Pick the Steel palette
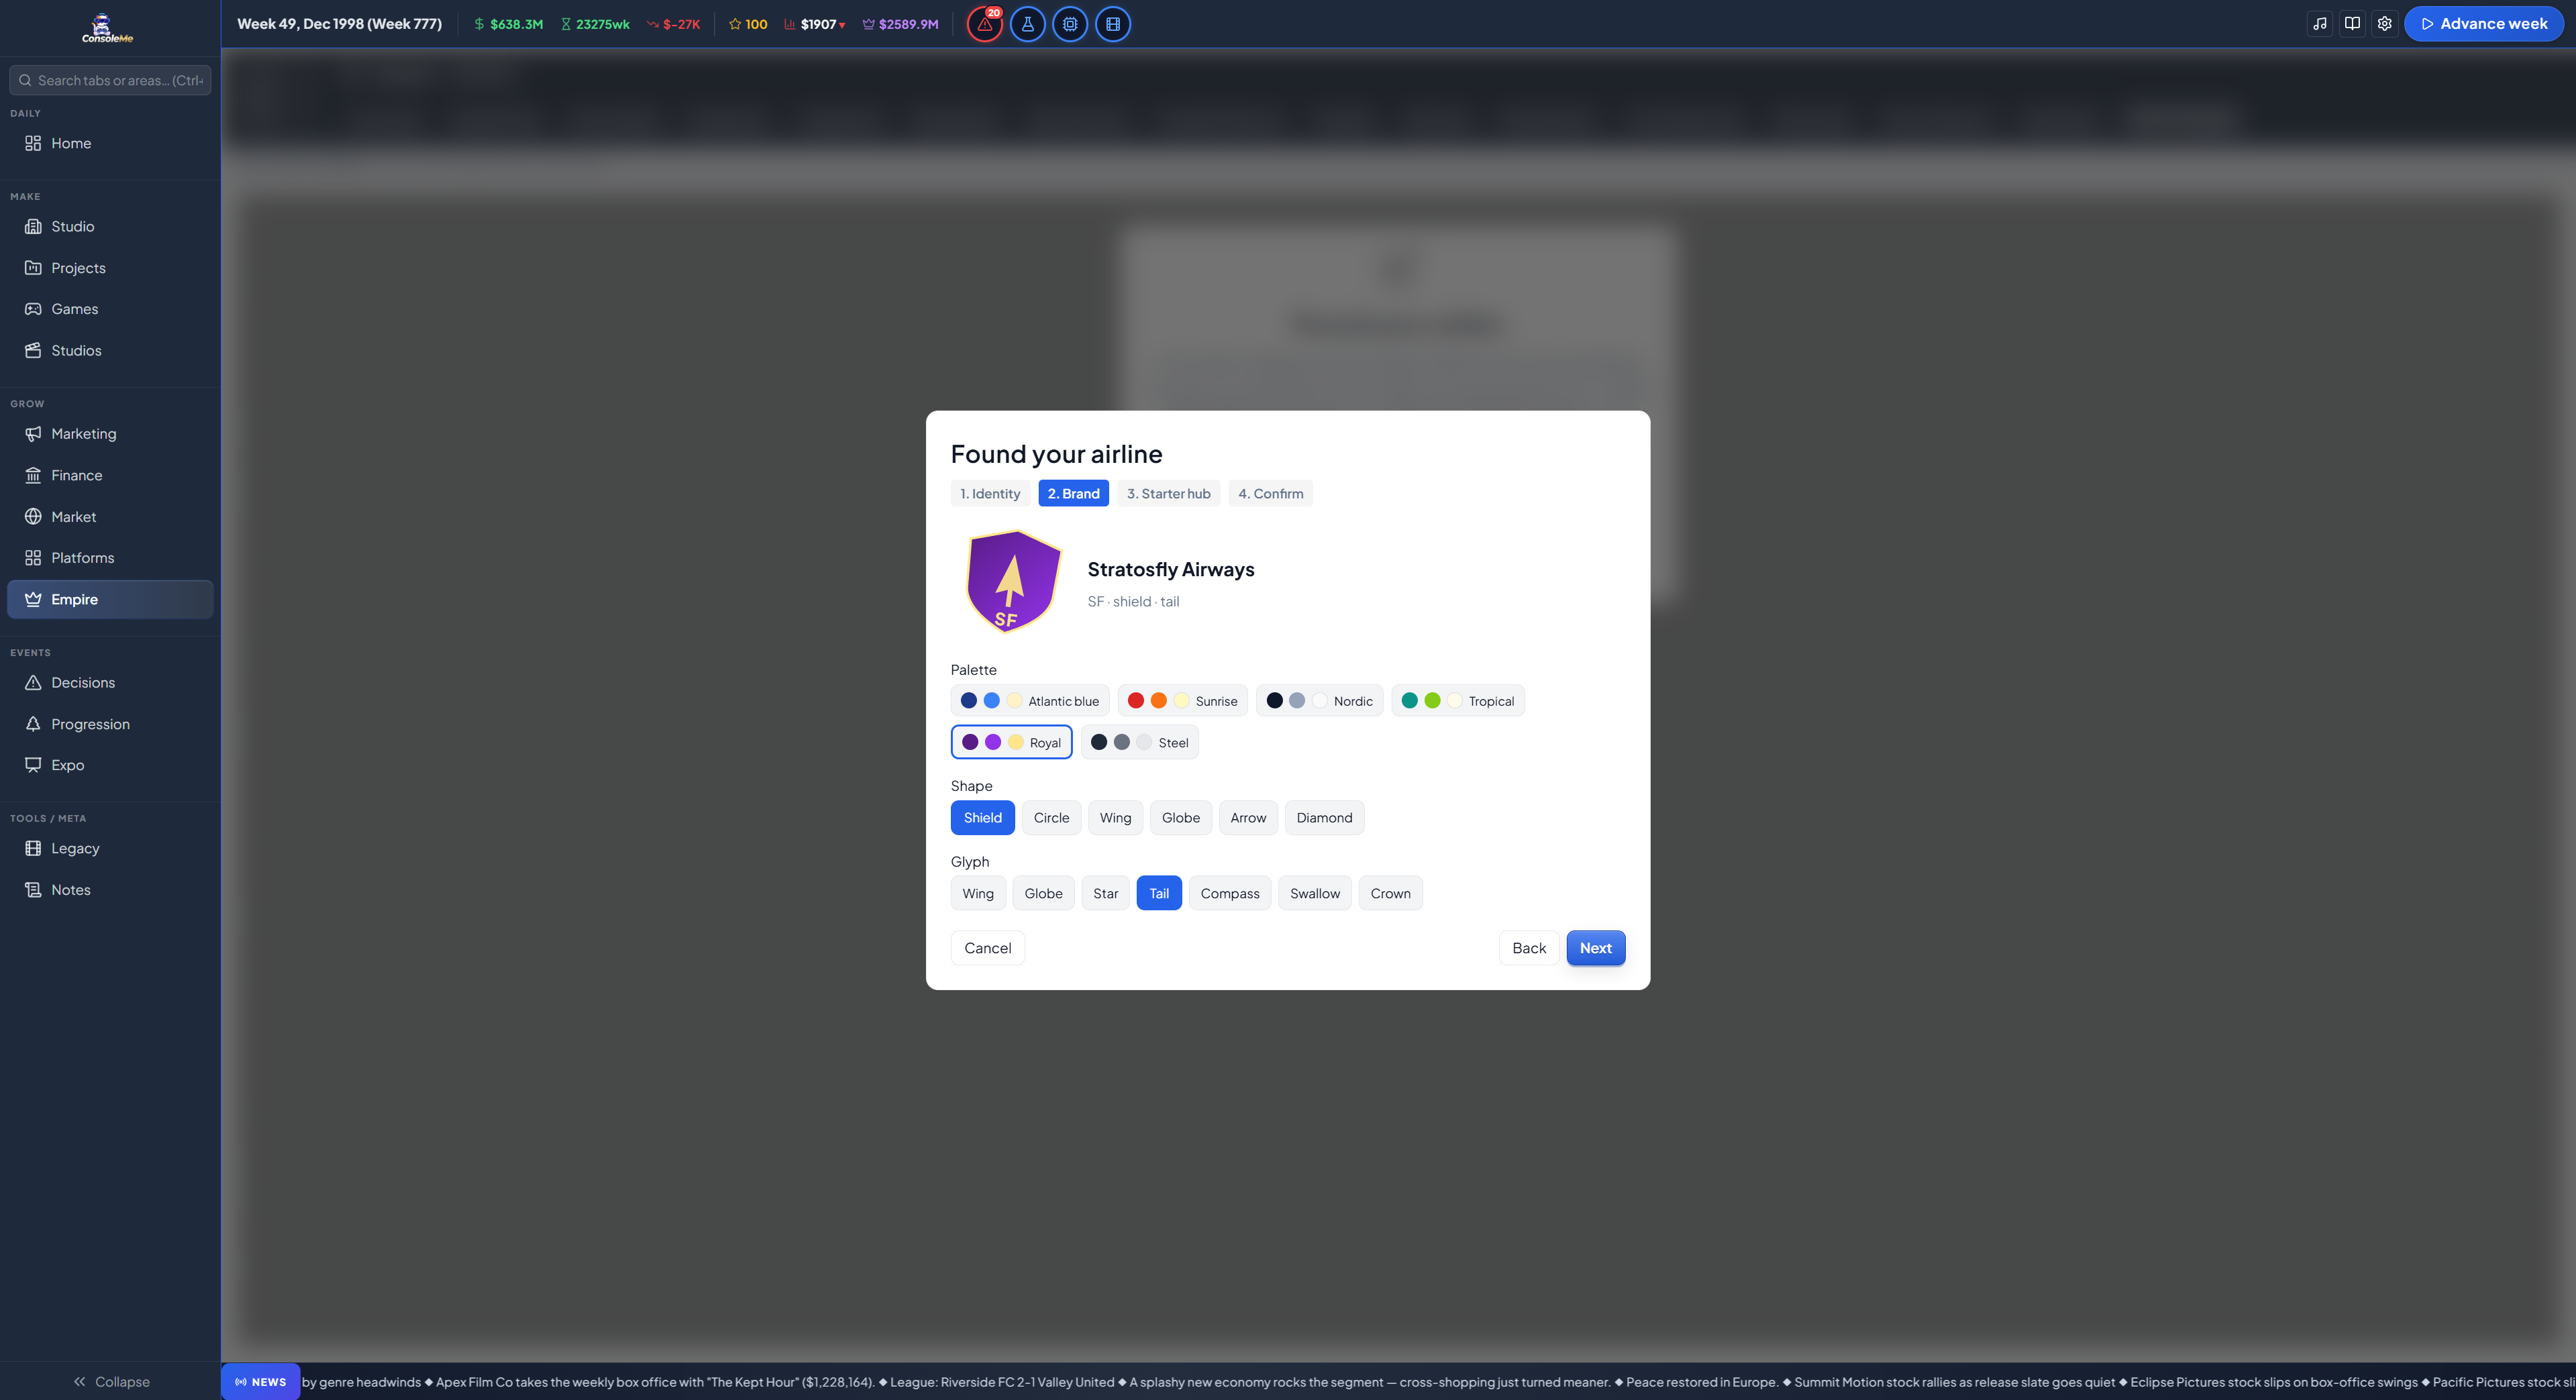 [x=1139, y=742]
